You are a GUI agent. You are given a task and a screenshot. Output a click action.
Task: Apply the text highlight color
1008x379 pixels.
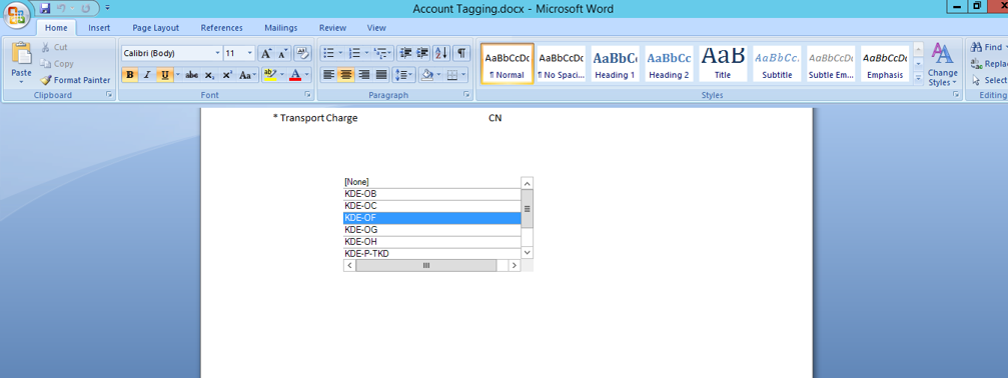tap(270, 75)
